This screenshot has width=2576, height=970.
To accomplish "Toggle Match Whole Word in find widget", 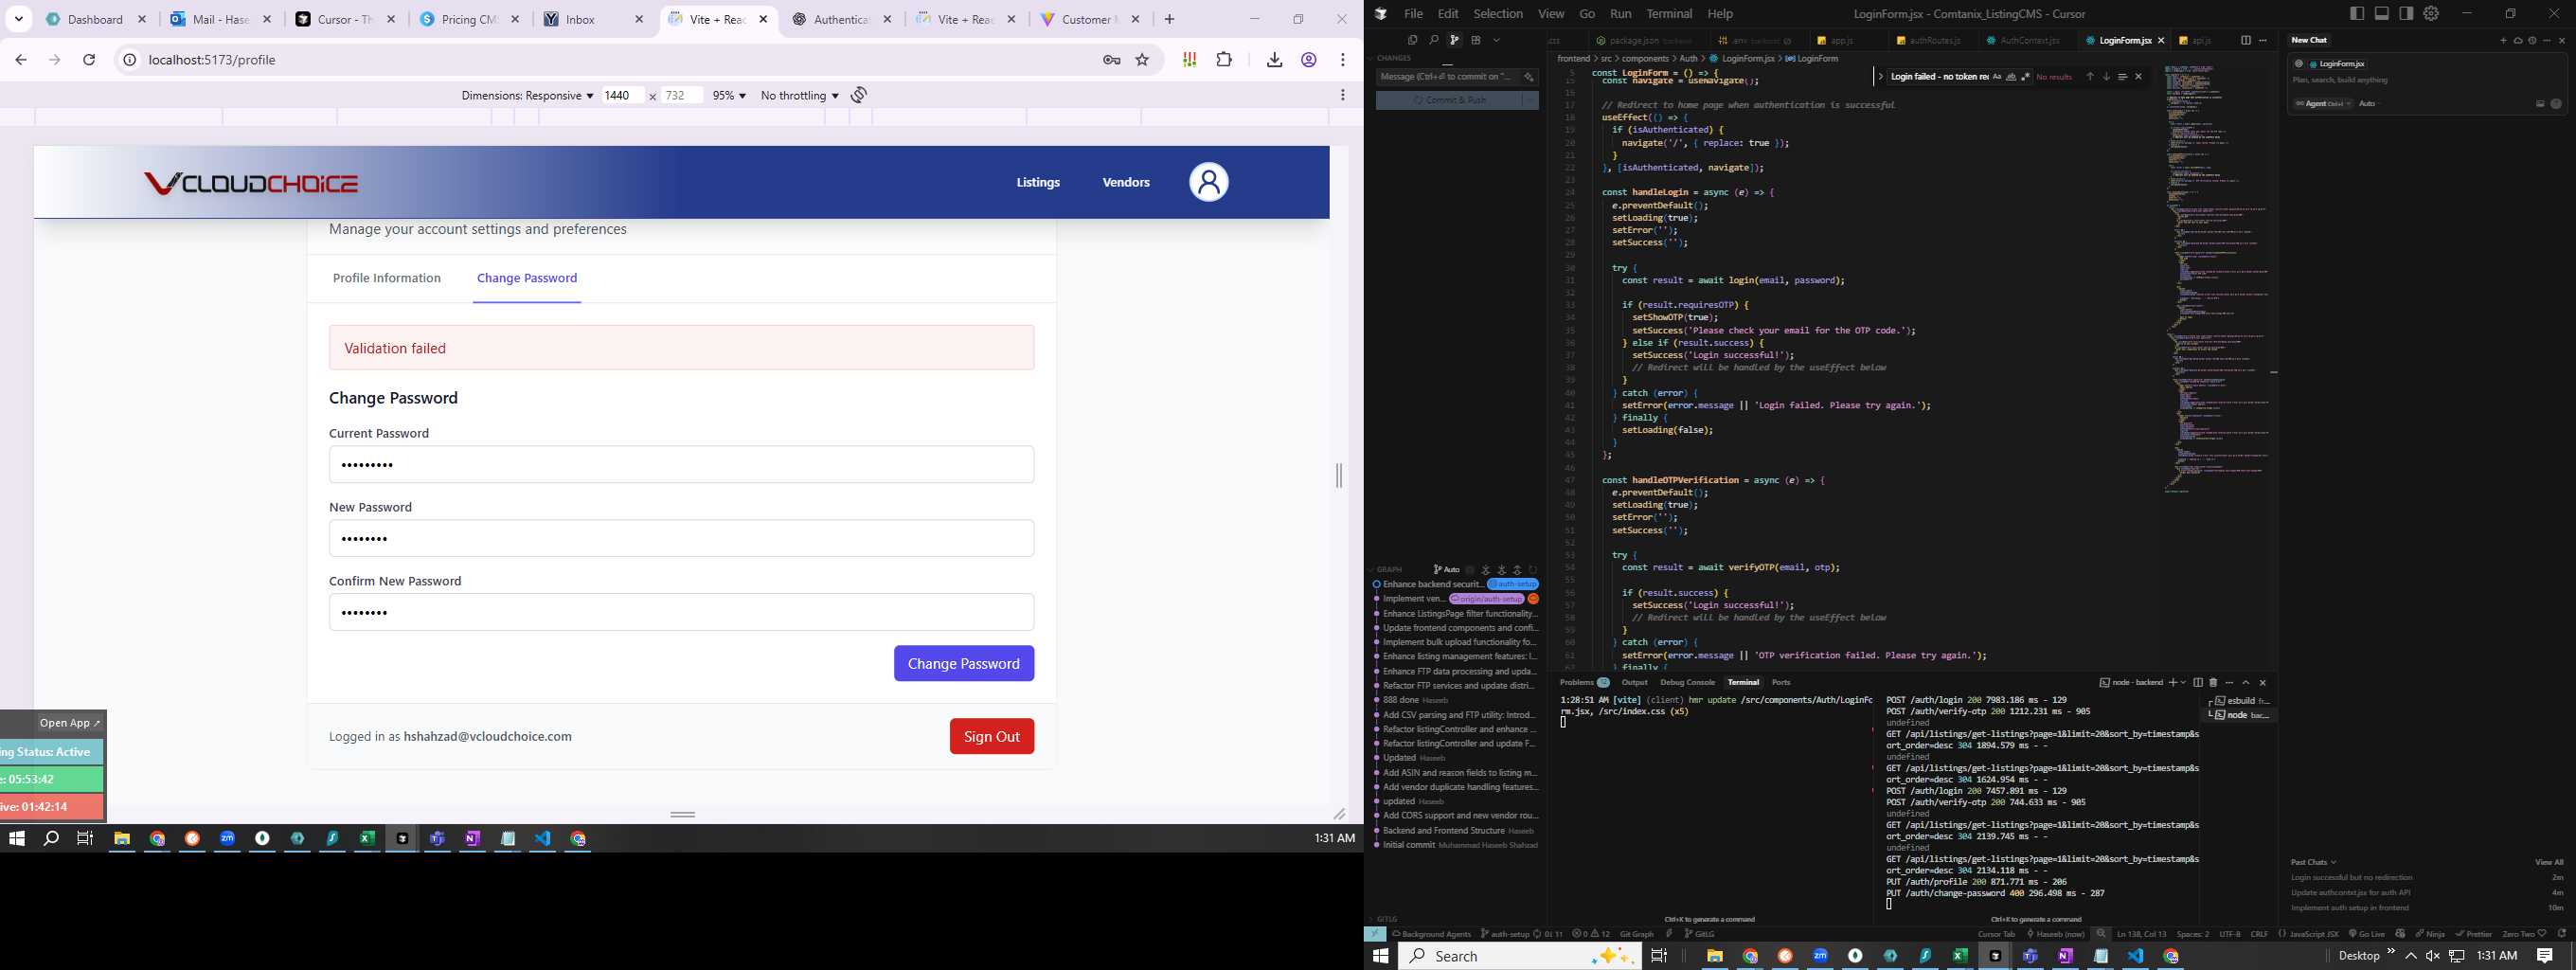I will 2011,77.
